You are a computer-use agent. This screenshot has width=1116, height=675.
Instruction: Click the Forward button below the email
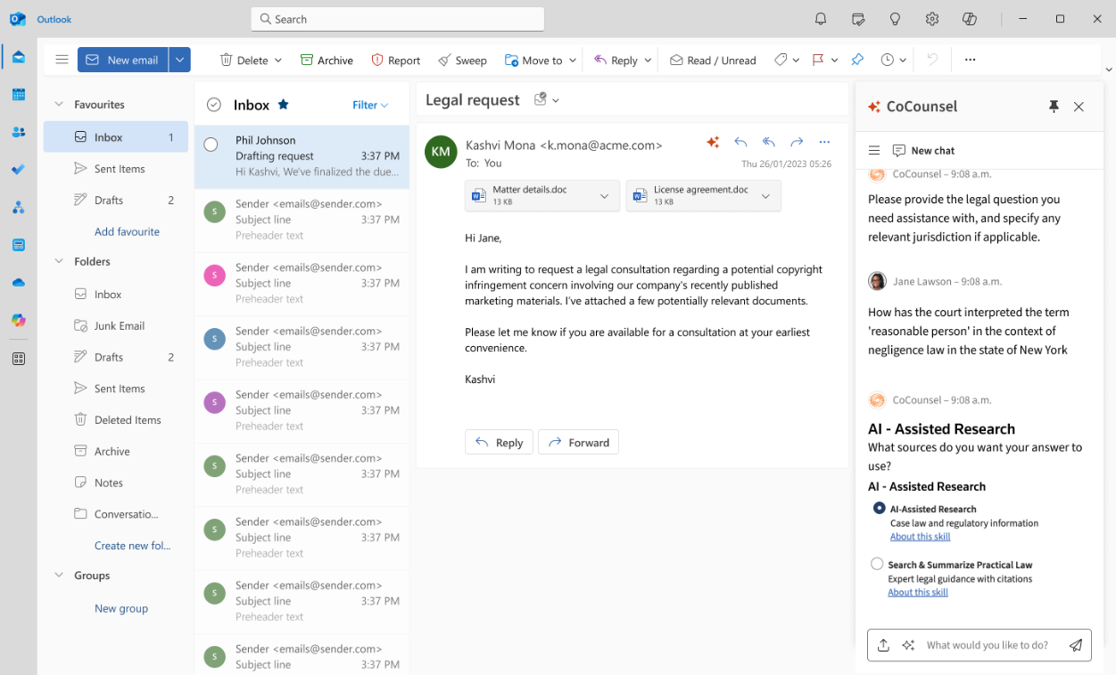578,442
